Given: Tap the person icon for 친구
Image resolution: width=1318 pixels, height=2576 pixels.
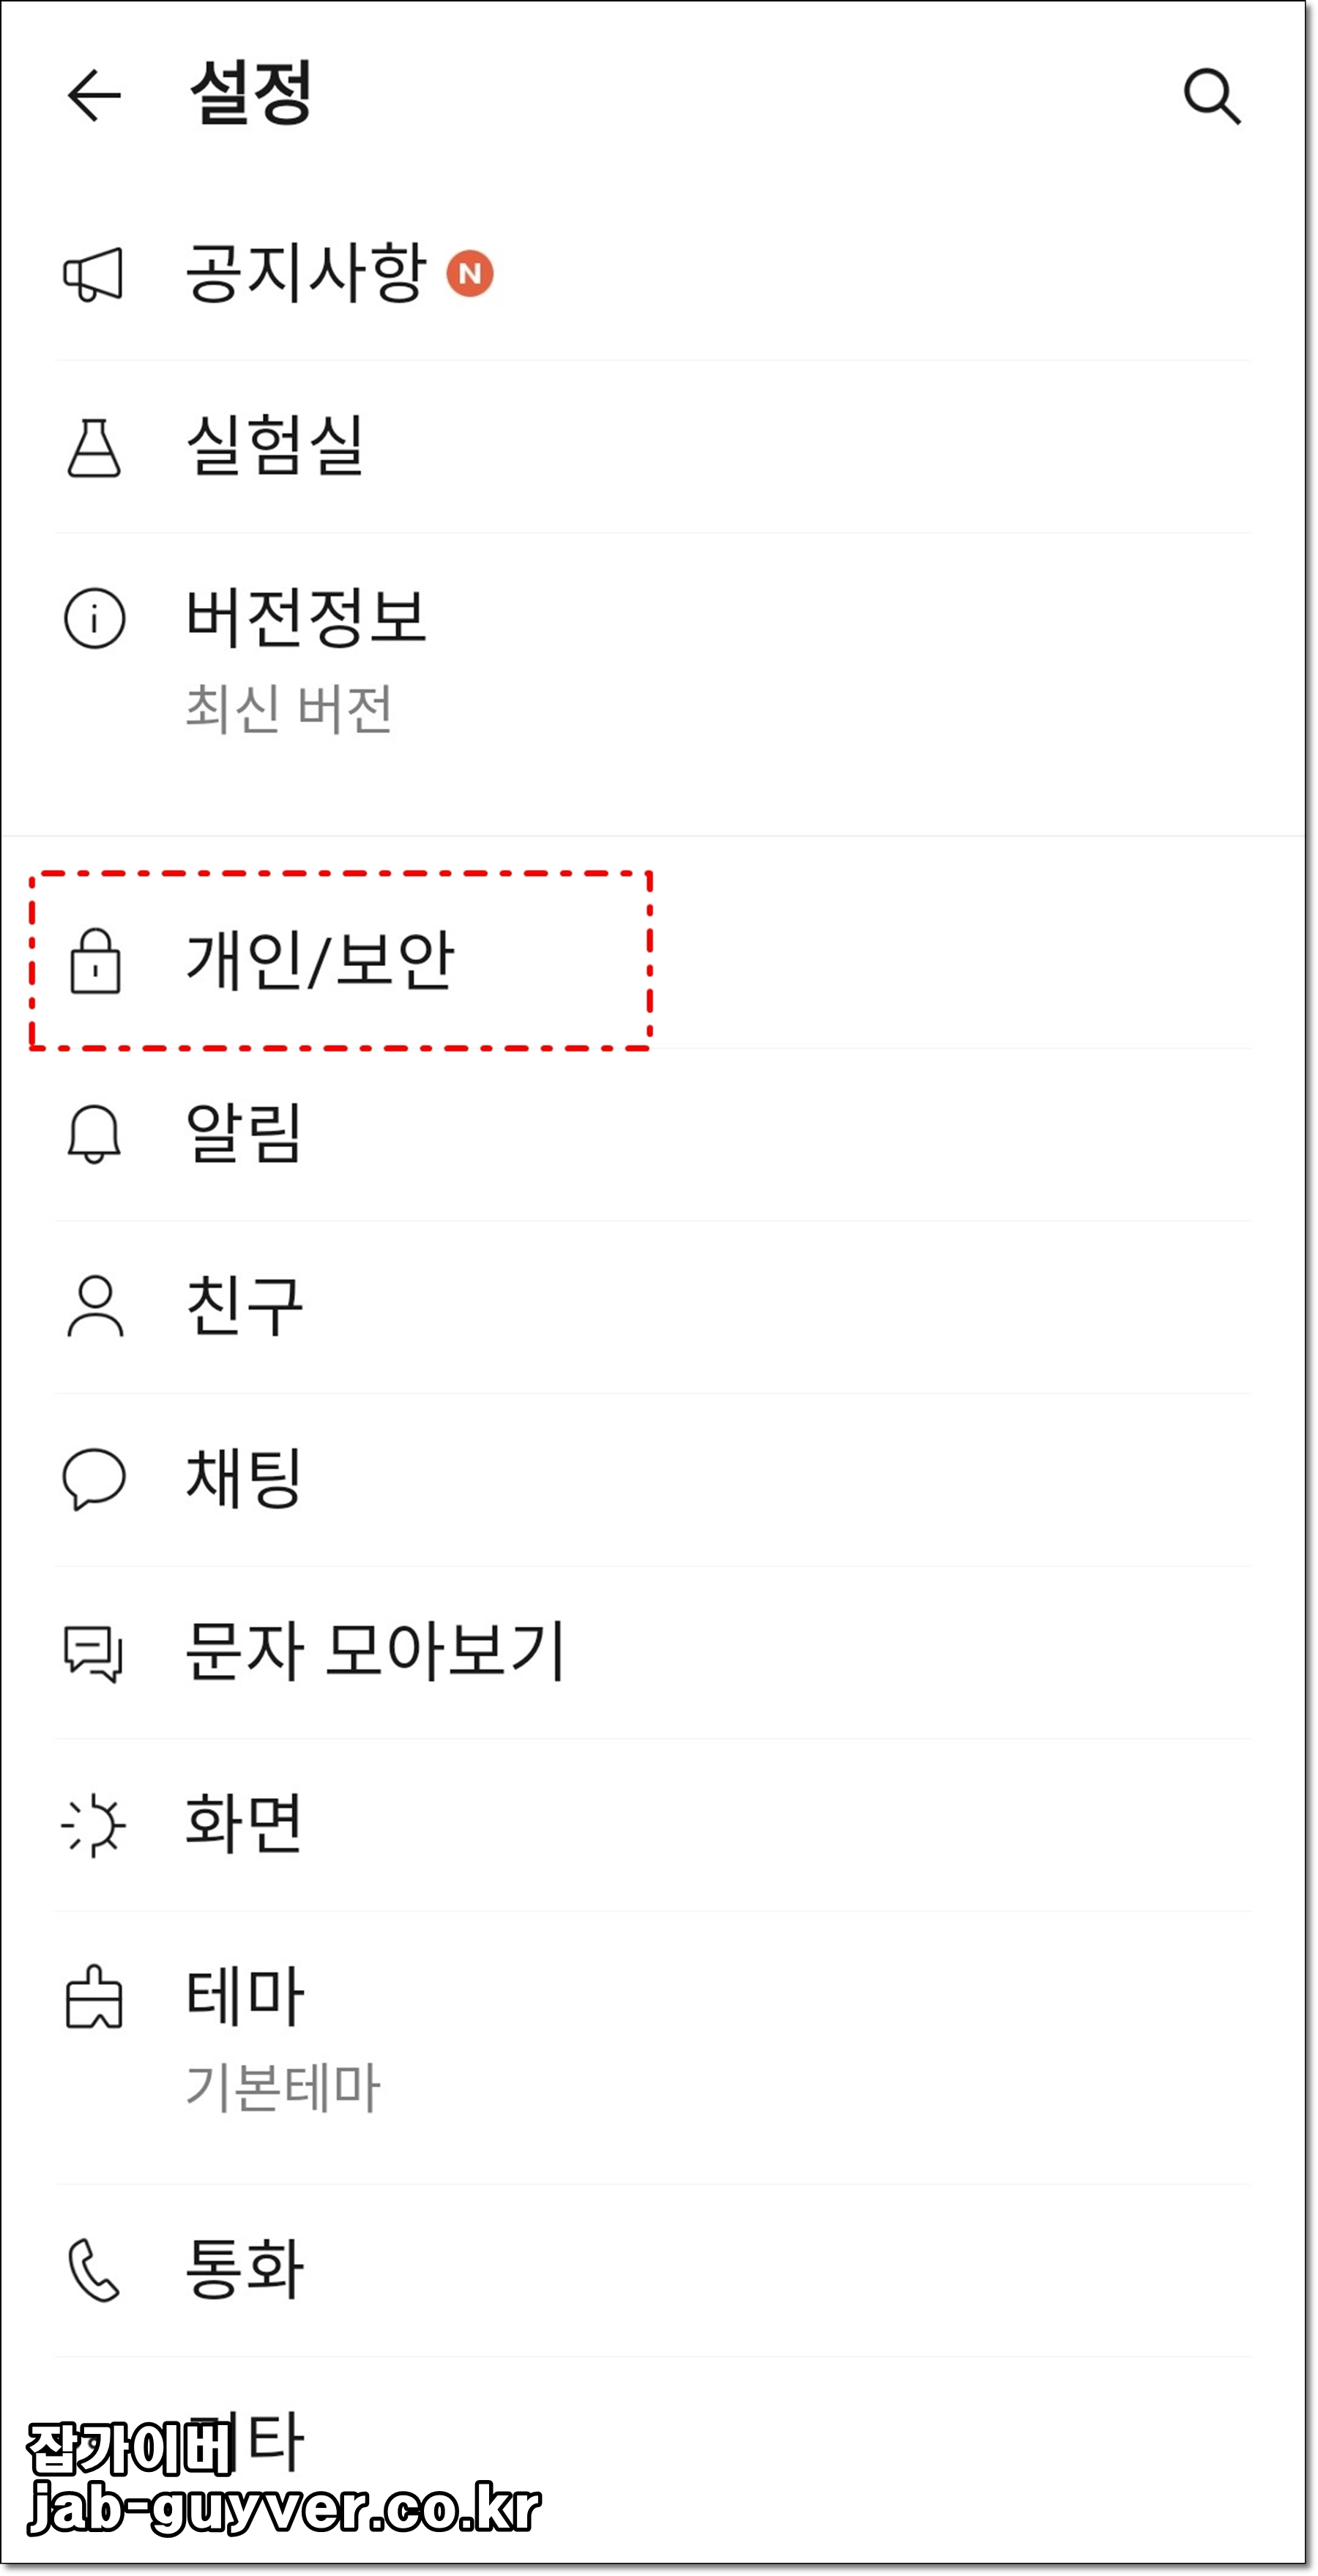Looking at the screenshot, I should tap(95, 1306).
